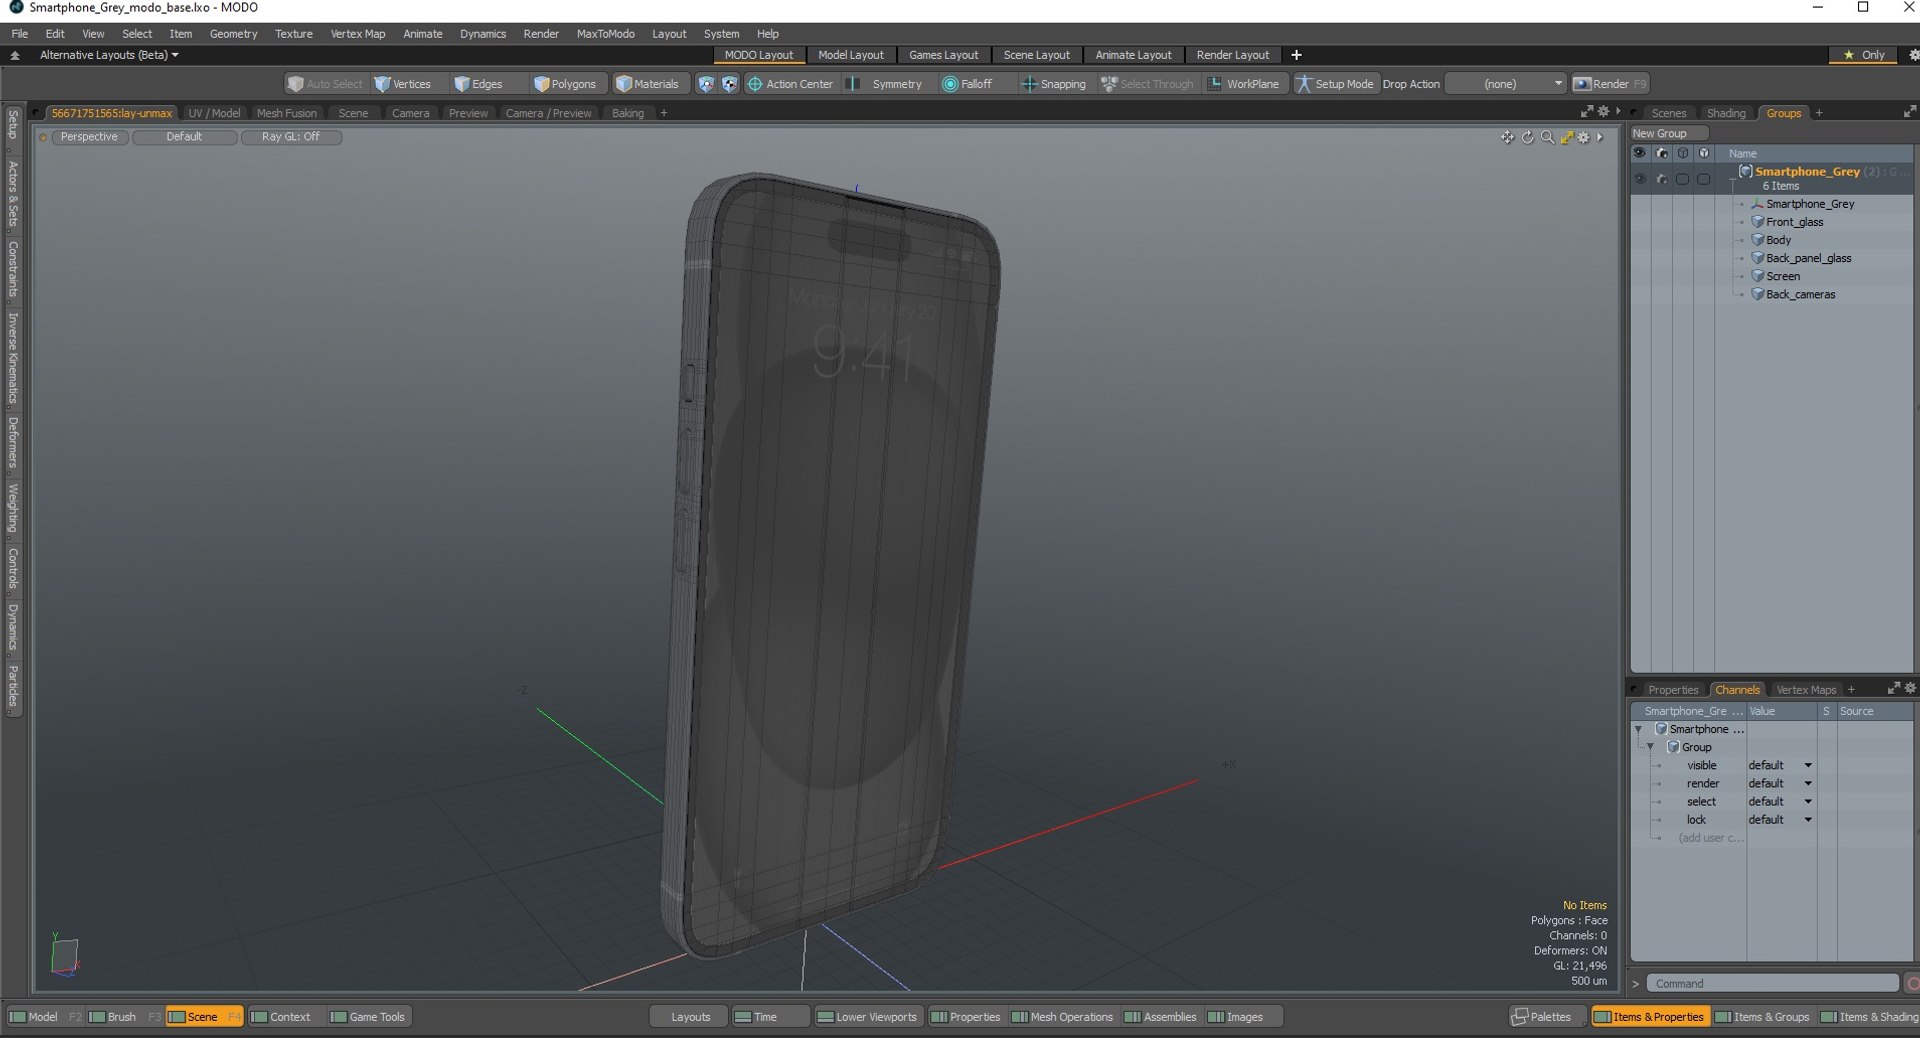Open the lock channel default dropdown
The height and width of the screenshot is (1038, 1920).
(1780, 819)
